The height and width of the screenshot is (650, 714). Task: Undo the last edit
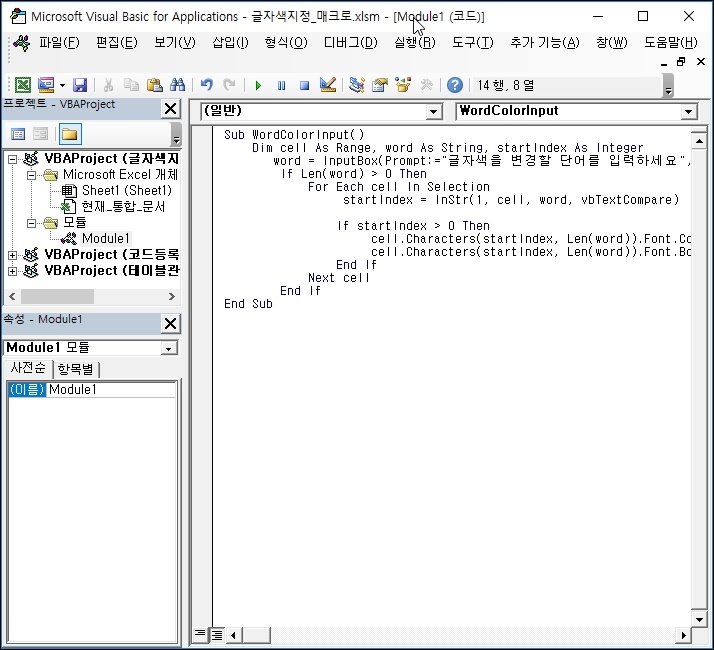point(207,85)
